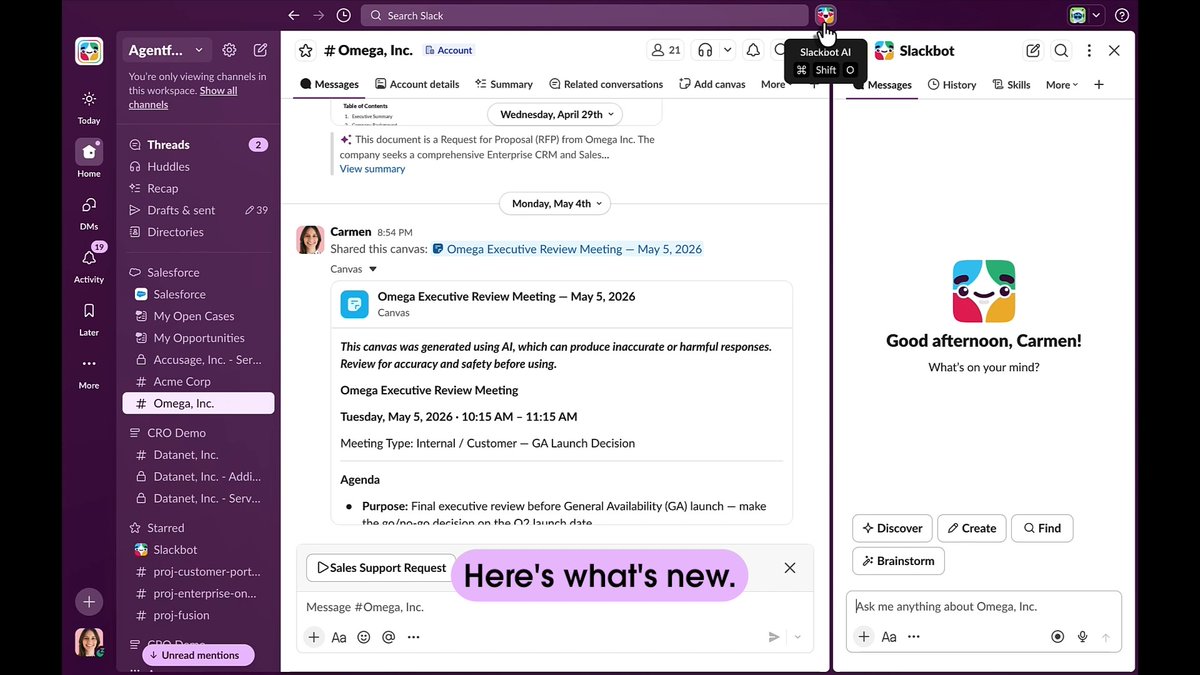
Task: Toggle formatting in Slackbot composer
Action: (889, 637)
